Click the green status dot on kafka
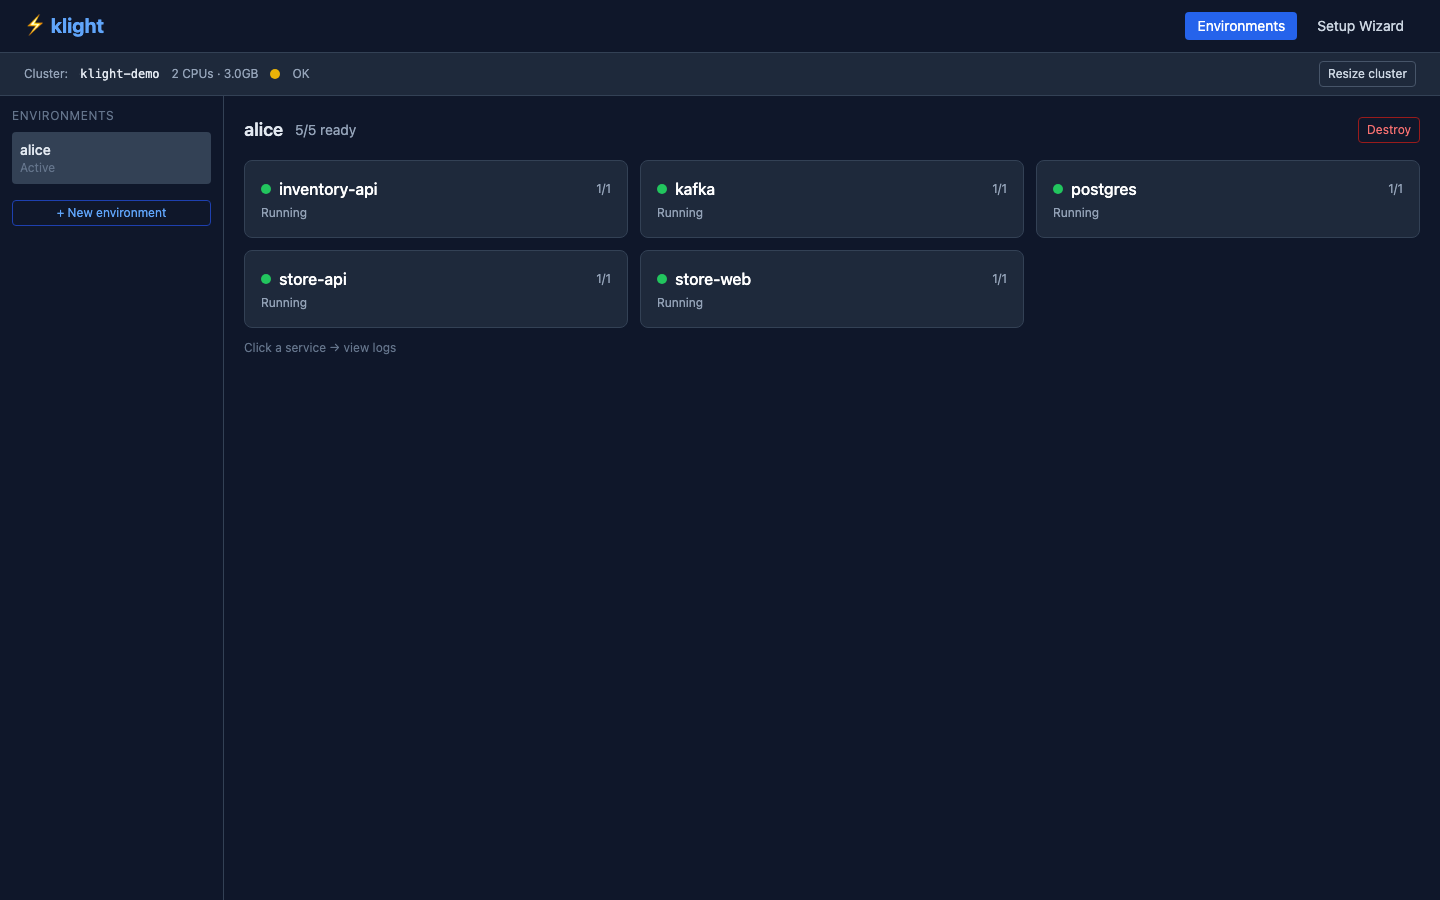This screenshot has height=900, width=1440. 662,189
